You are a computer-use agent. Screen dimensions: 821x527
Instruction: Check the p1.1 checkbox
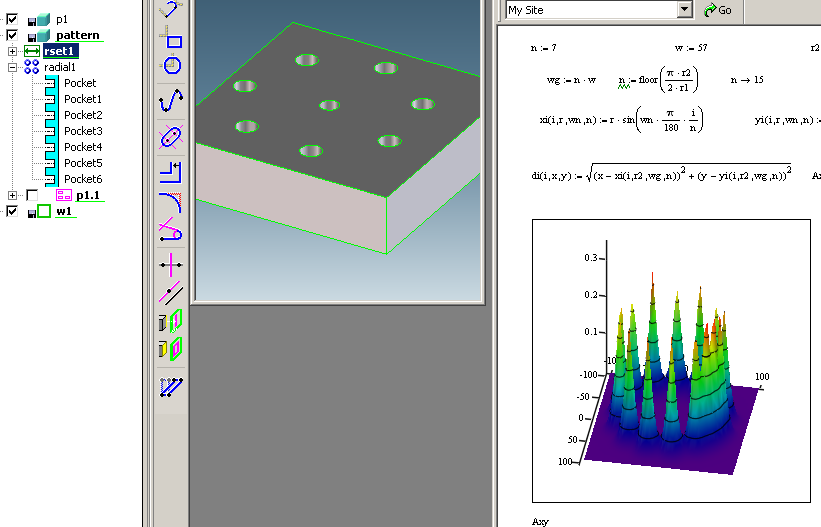(x=32, y=195)
